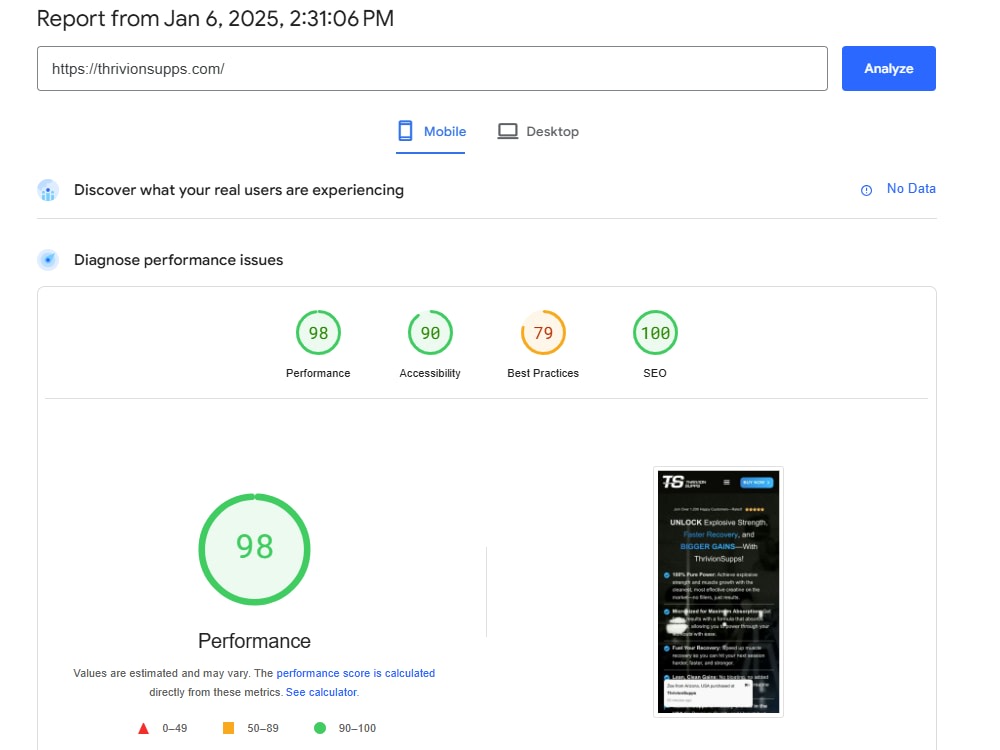Switch to the Desktop tab
The width and height of the screenshot is (1000, 750).
pos(538,131)
